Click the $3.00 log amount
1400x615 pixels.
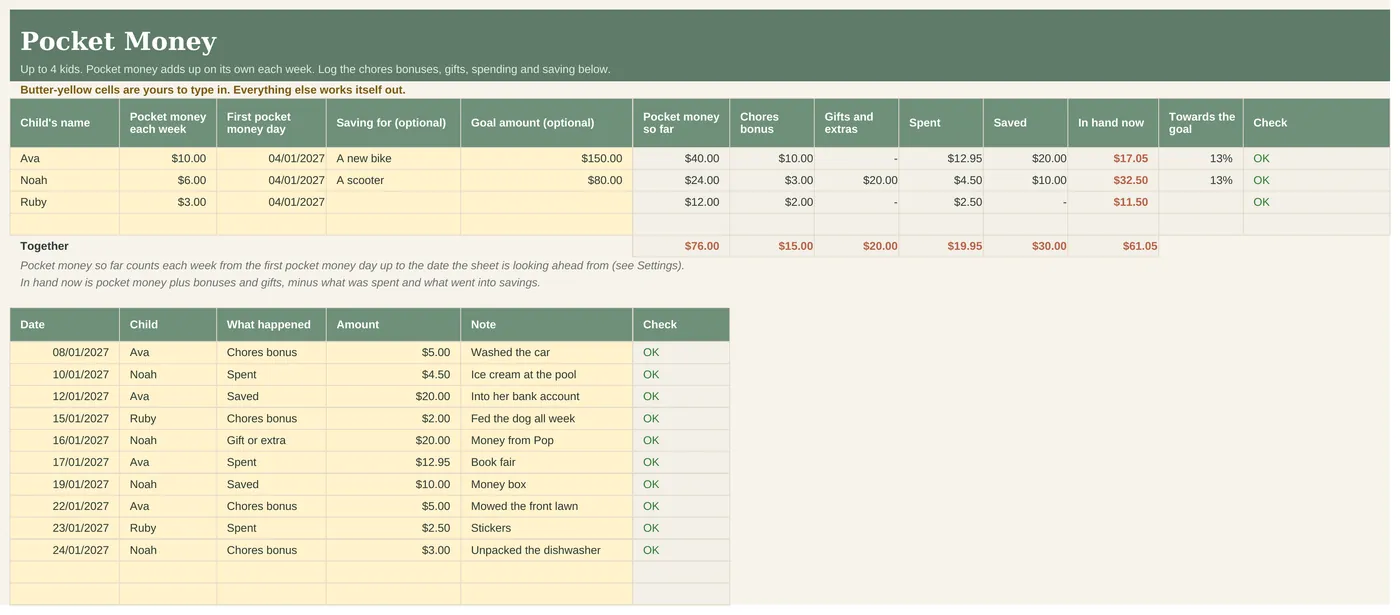pyautogui.click(x=393, y=550)
